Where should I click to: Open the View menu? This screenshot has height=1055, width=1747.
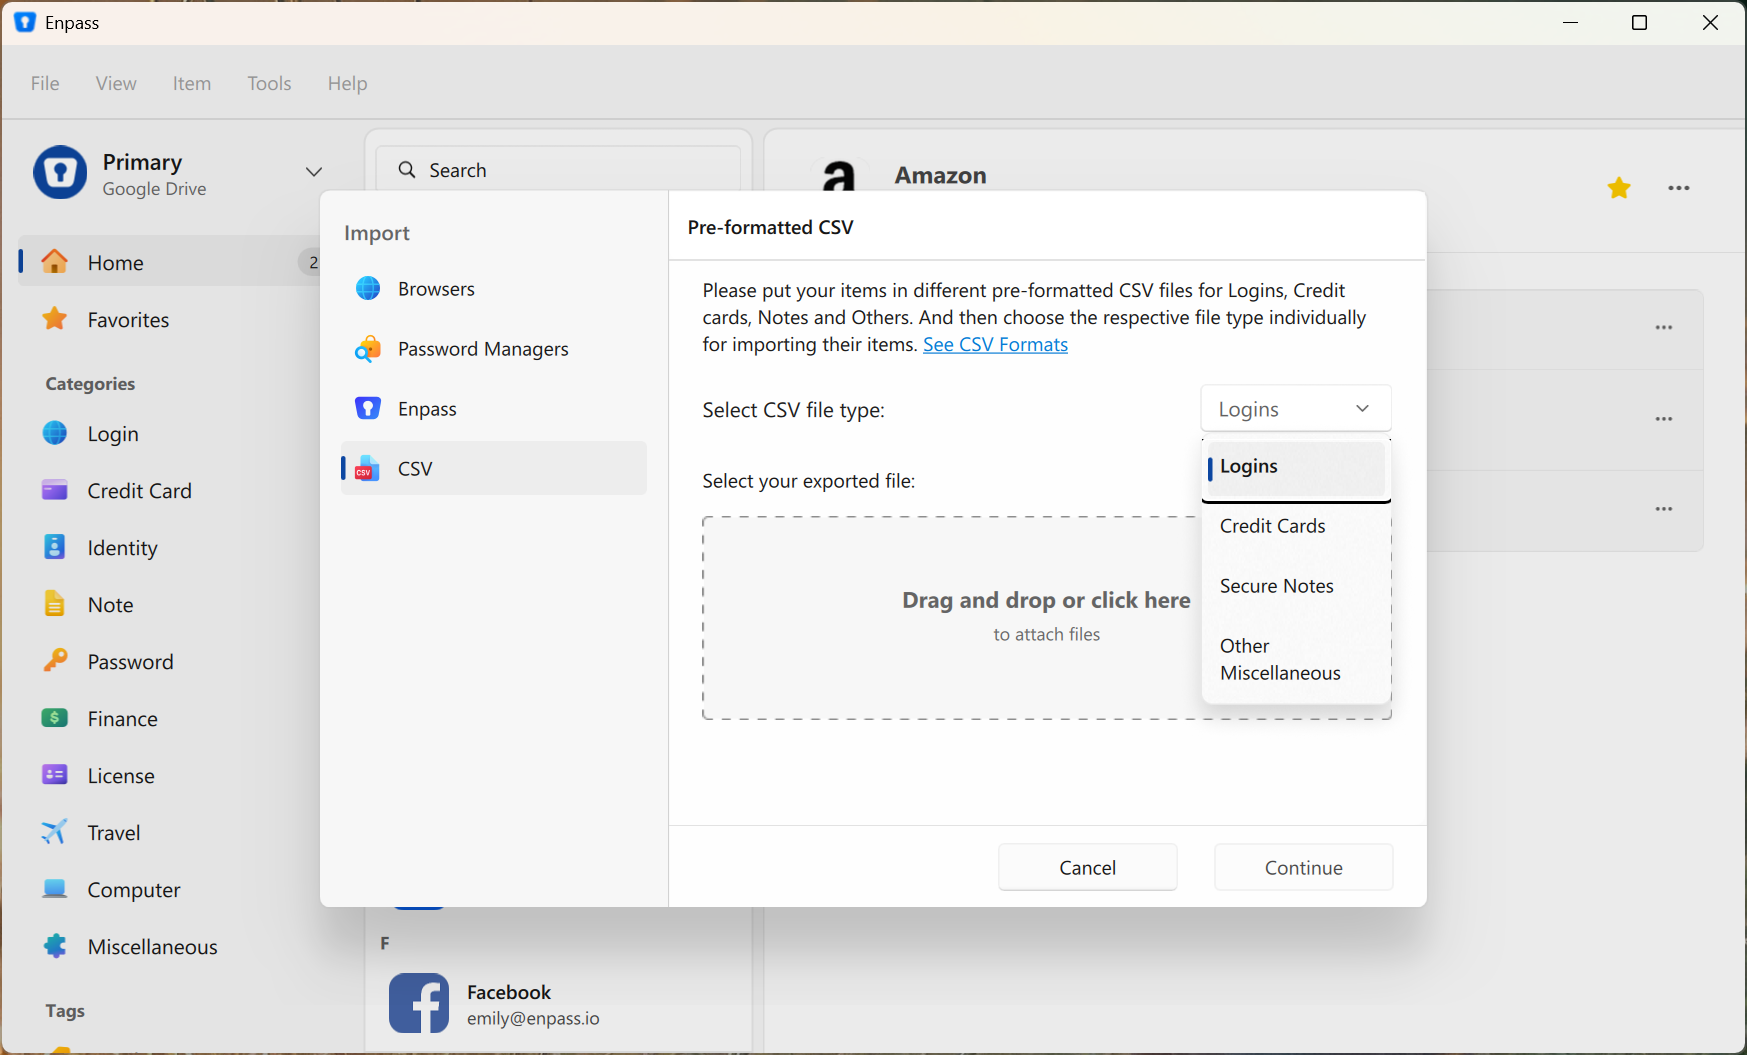(x=116, y=83)
